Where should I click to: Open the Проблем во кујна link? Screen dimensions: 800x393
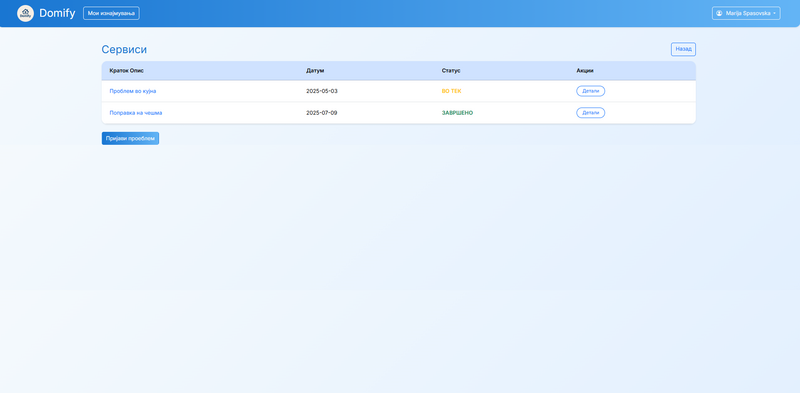133,91
